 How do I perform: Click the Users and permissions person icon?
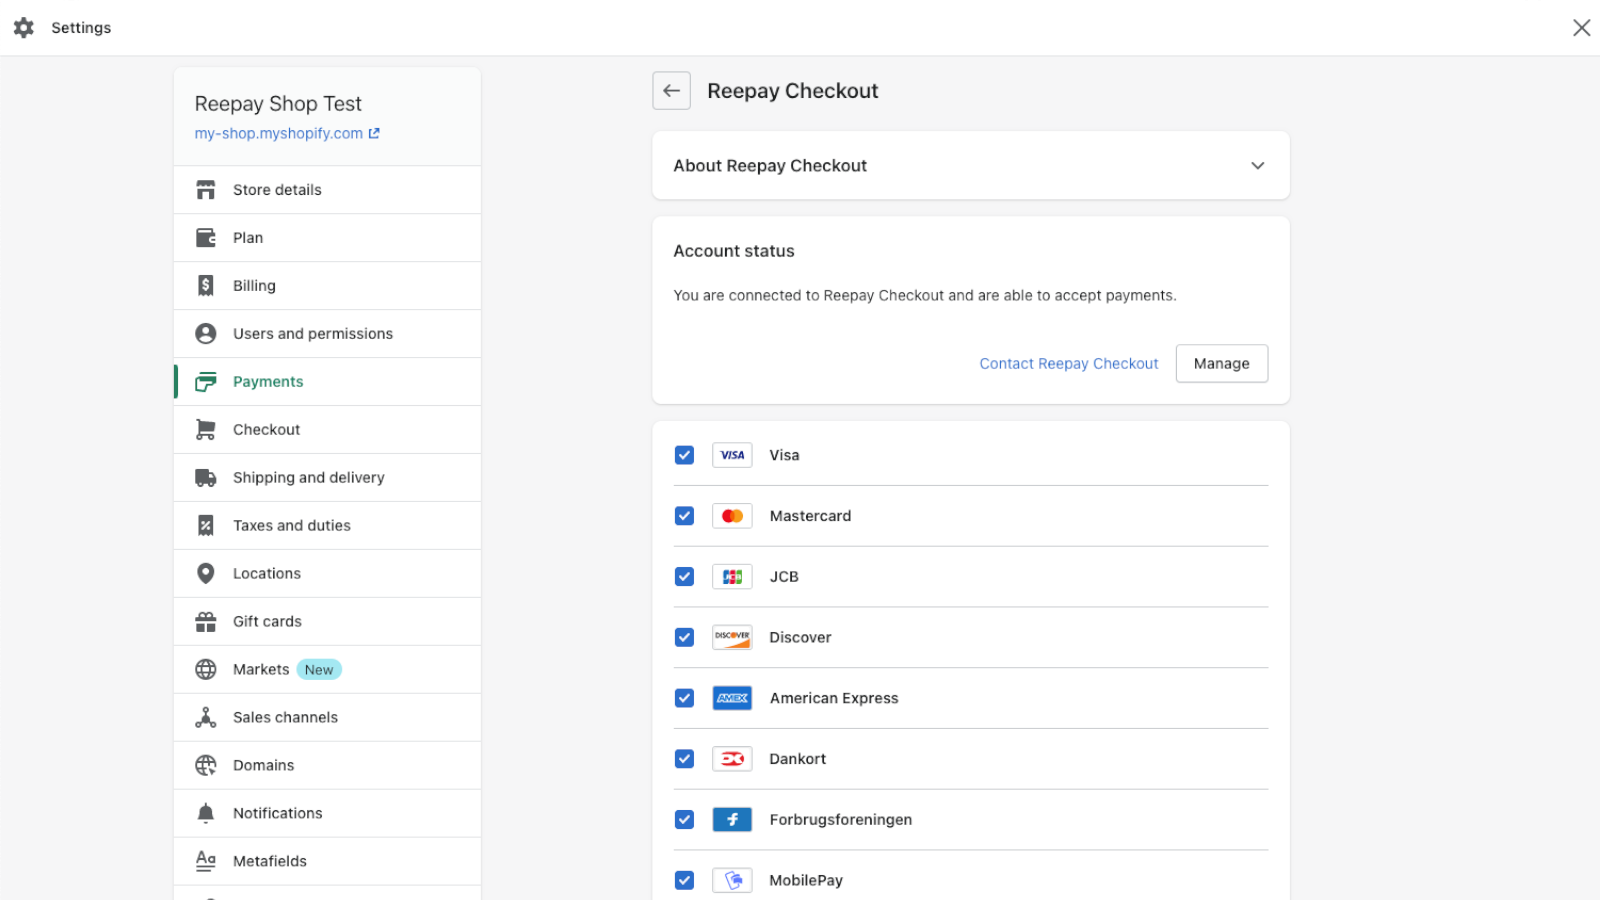[x=206, y=334]
